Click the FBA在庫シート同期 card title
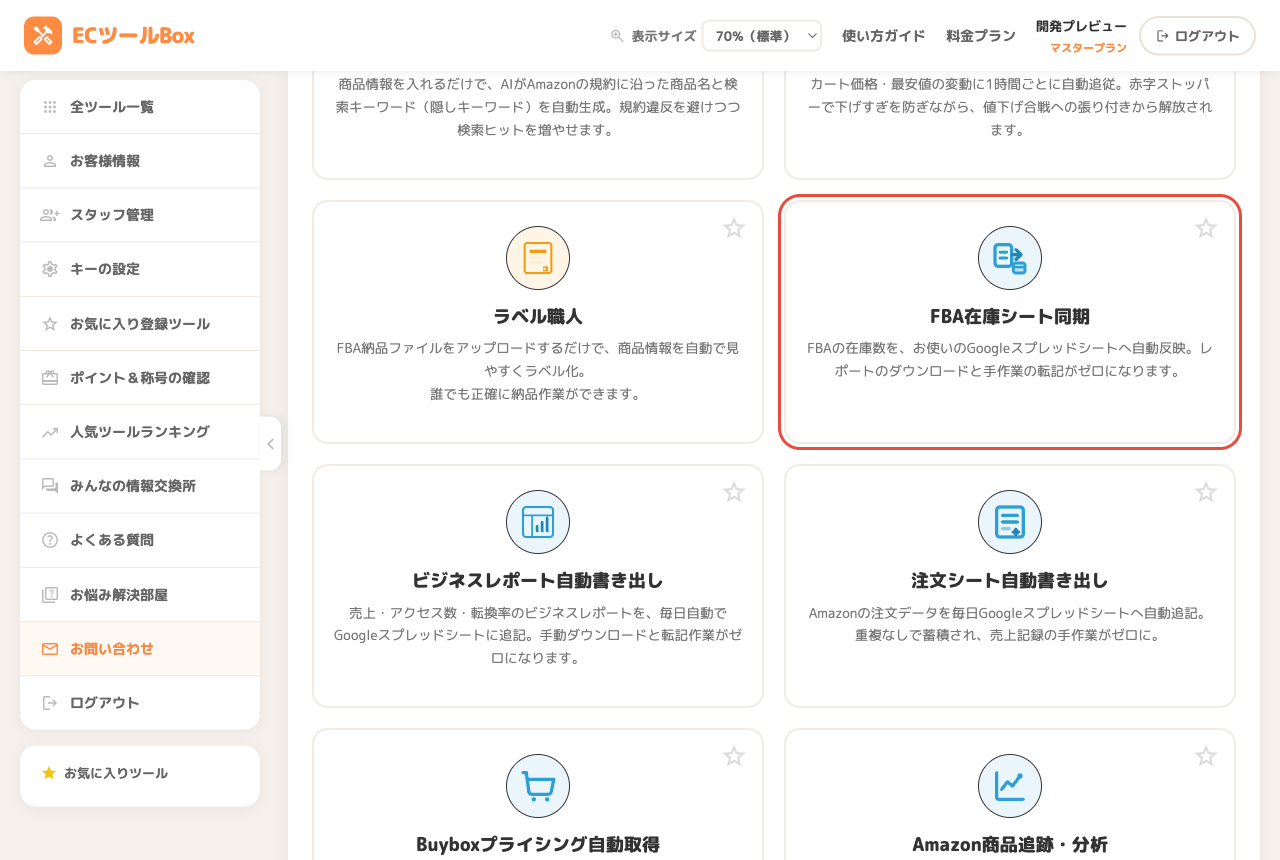 (x=1010, y=317)
